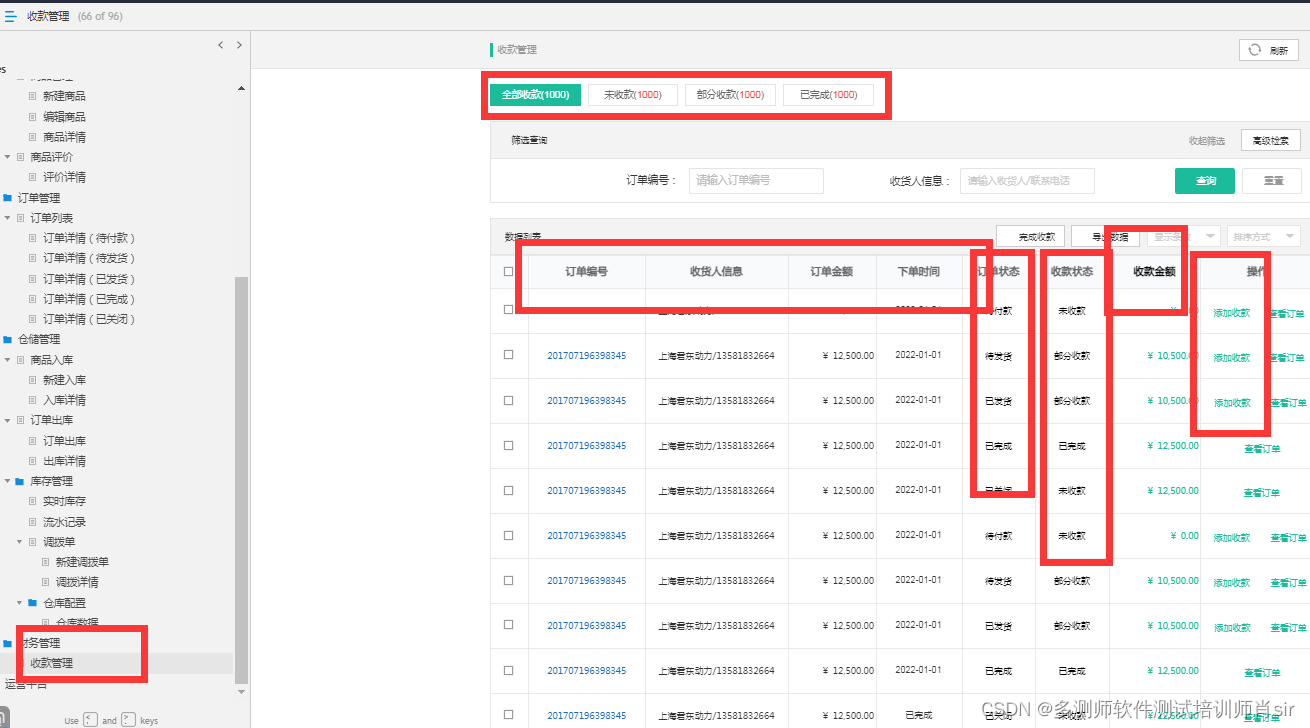Screen dimensions: 1310x728
Task: Tick checkbox of the ¥ 0.00 未收款 row
Action: point(509,536)
